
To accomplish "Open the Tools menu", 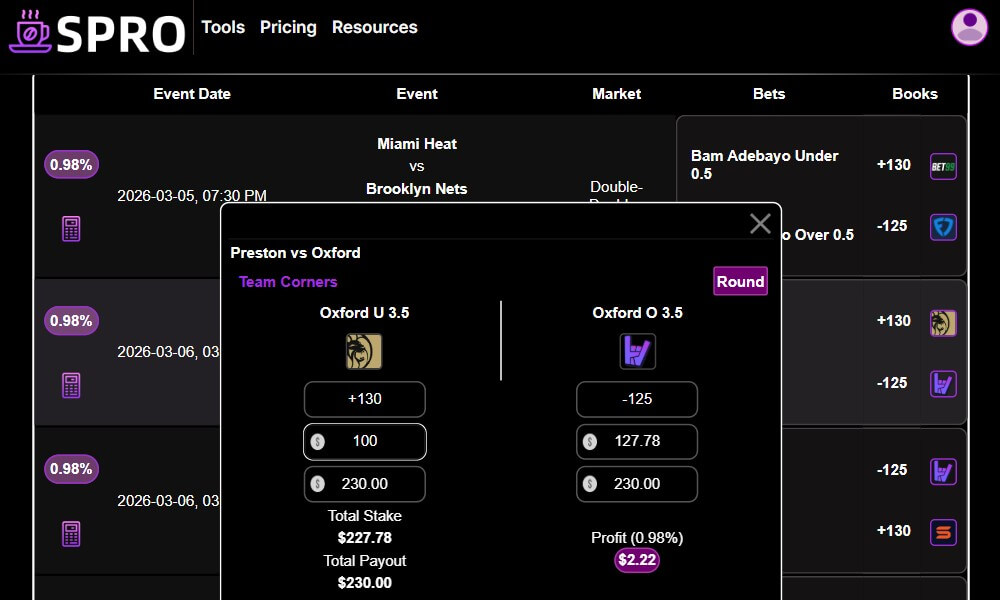I will tap(222, 27).
